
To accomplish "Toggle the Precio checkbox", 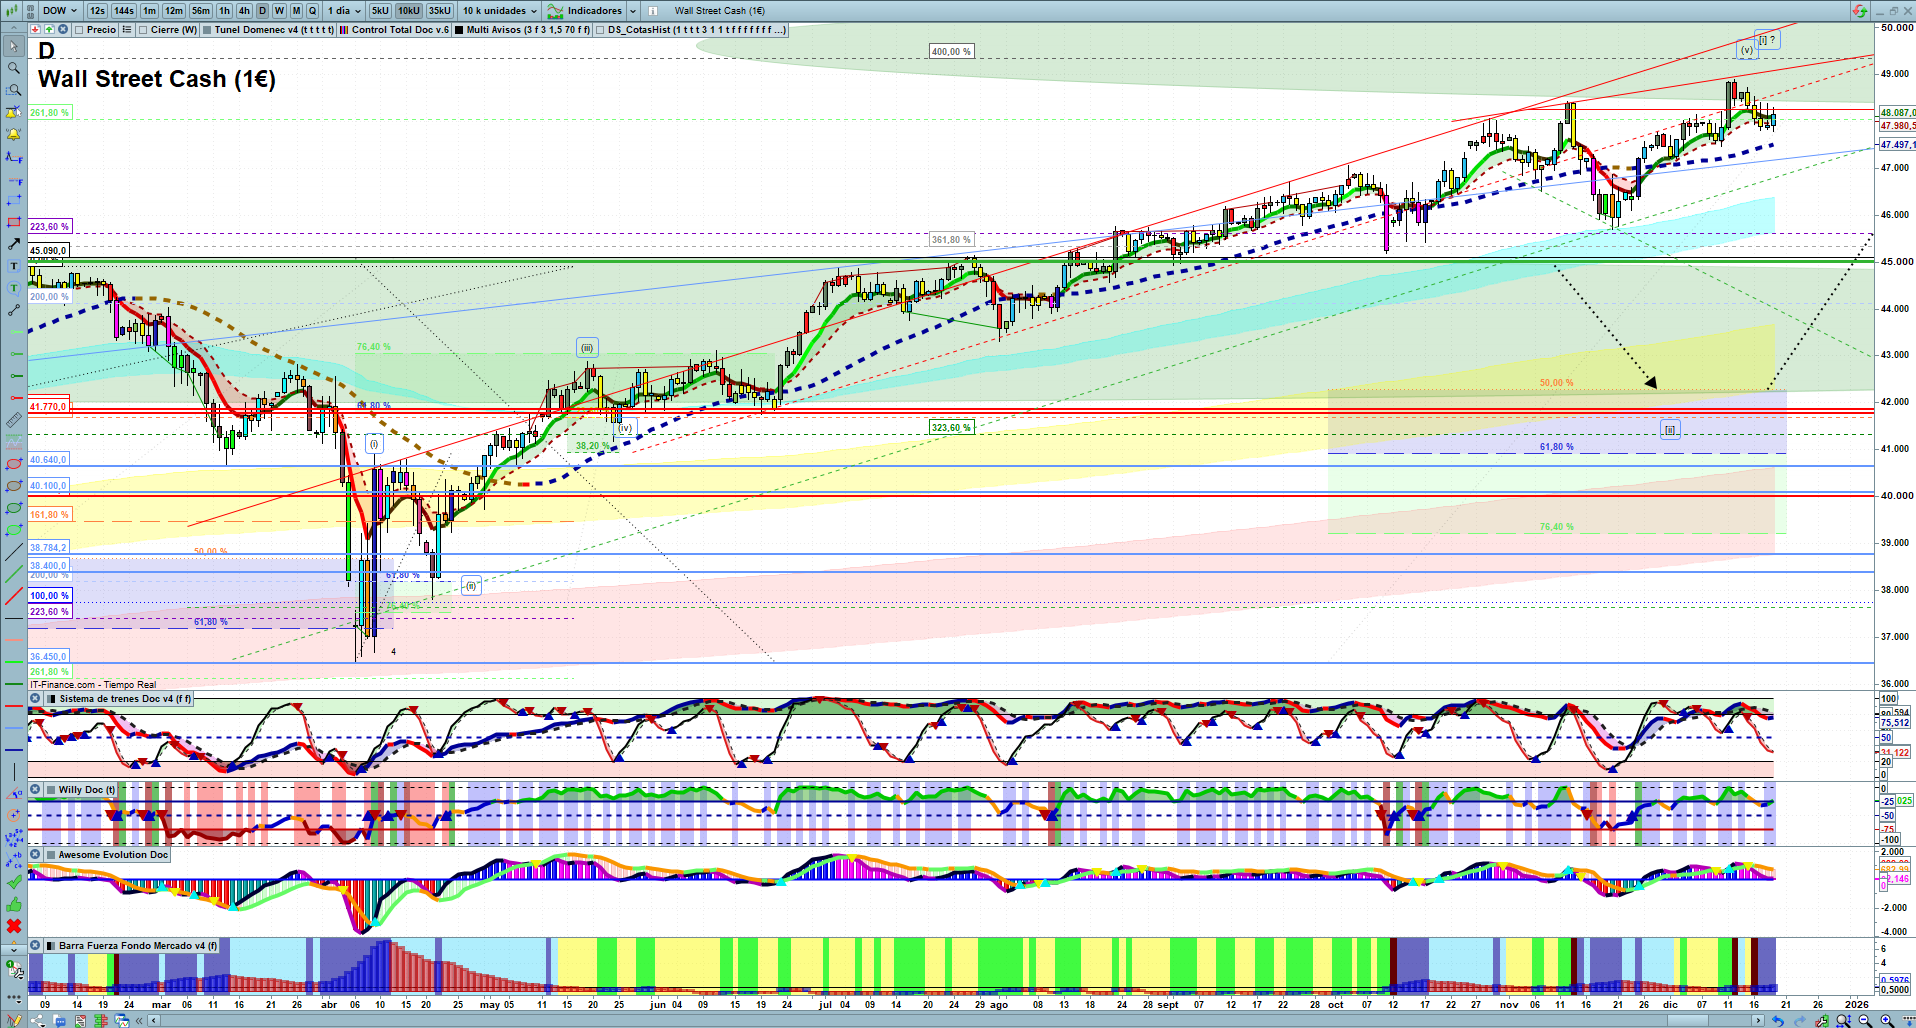I will coord(79,30).
